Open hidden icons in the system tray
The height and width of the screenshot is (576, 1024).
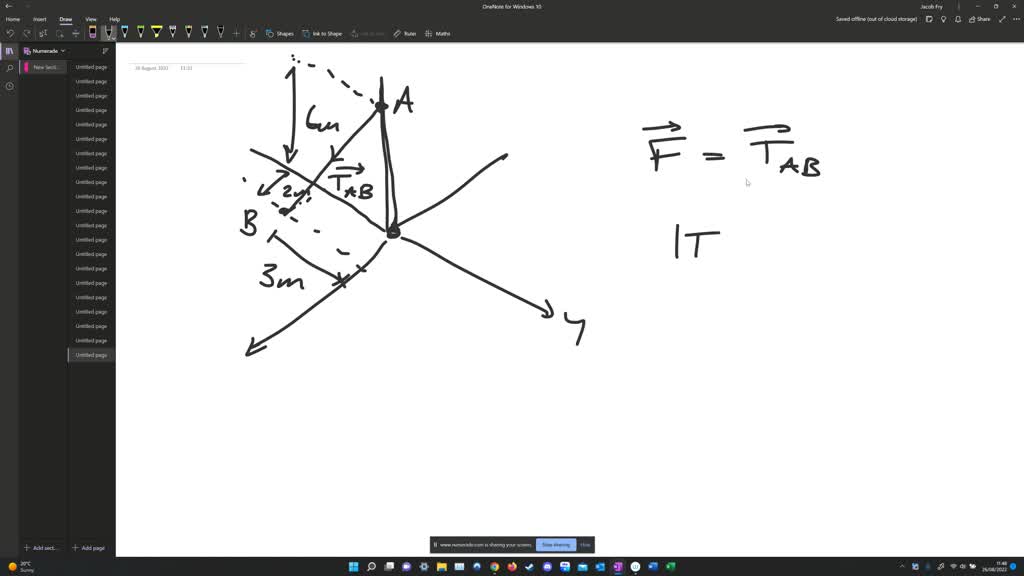click(902, 566)
